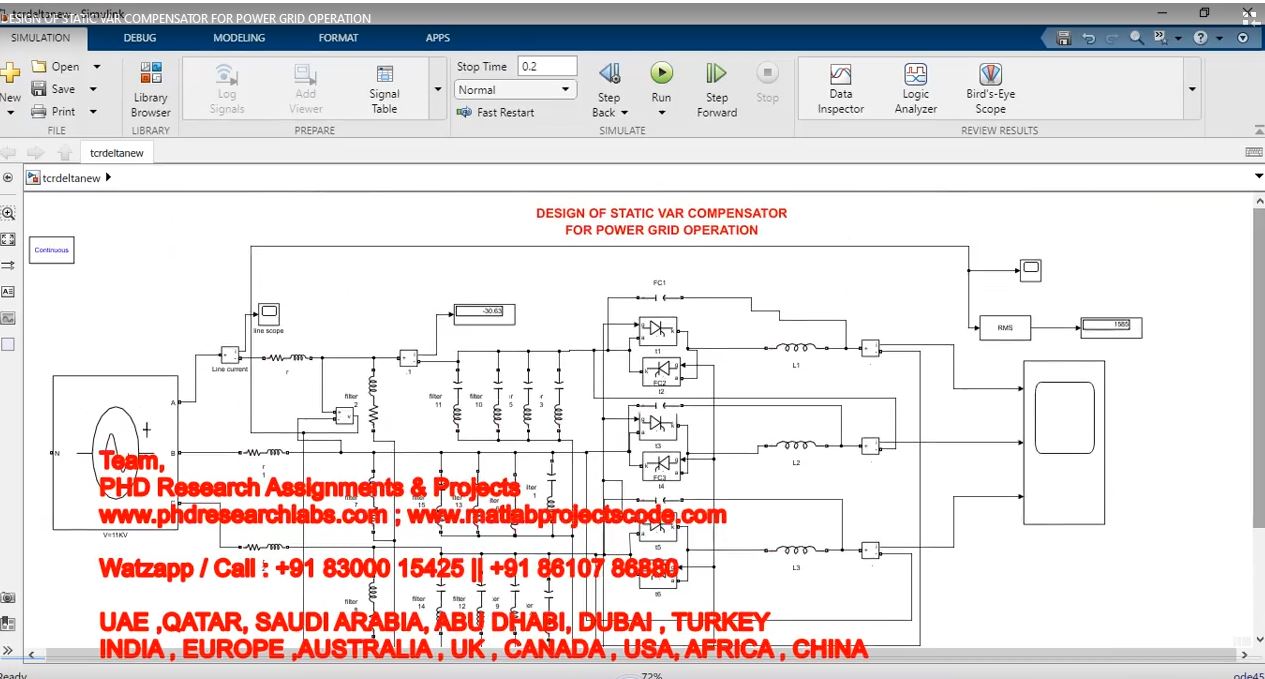
Task: Click the quick-access Save icon in title strip
Action: (x=1063, y=38)
